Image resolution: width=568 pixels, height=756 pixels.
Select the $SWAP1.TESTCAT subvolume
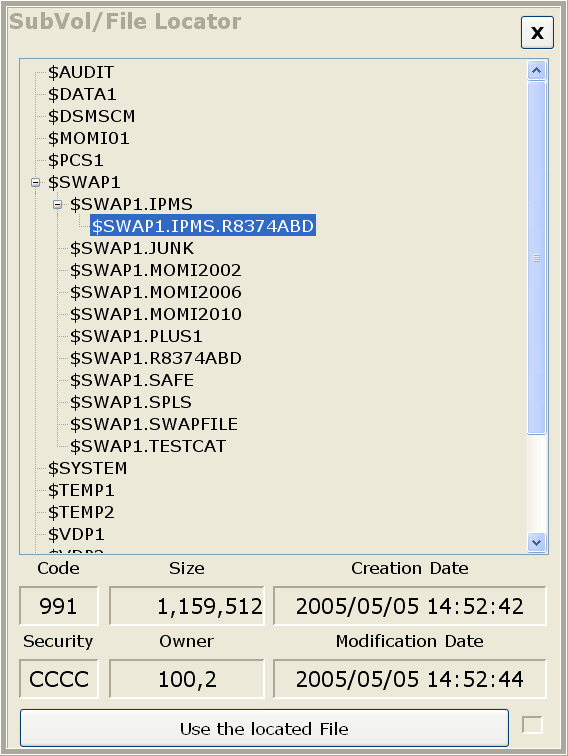[148, 446]
